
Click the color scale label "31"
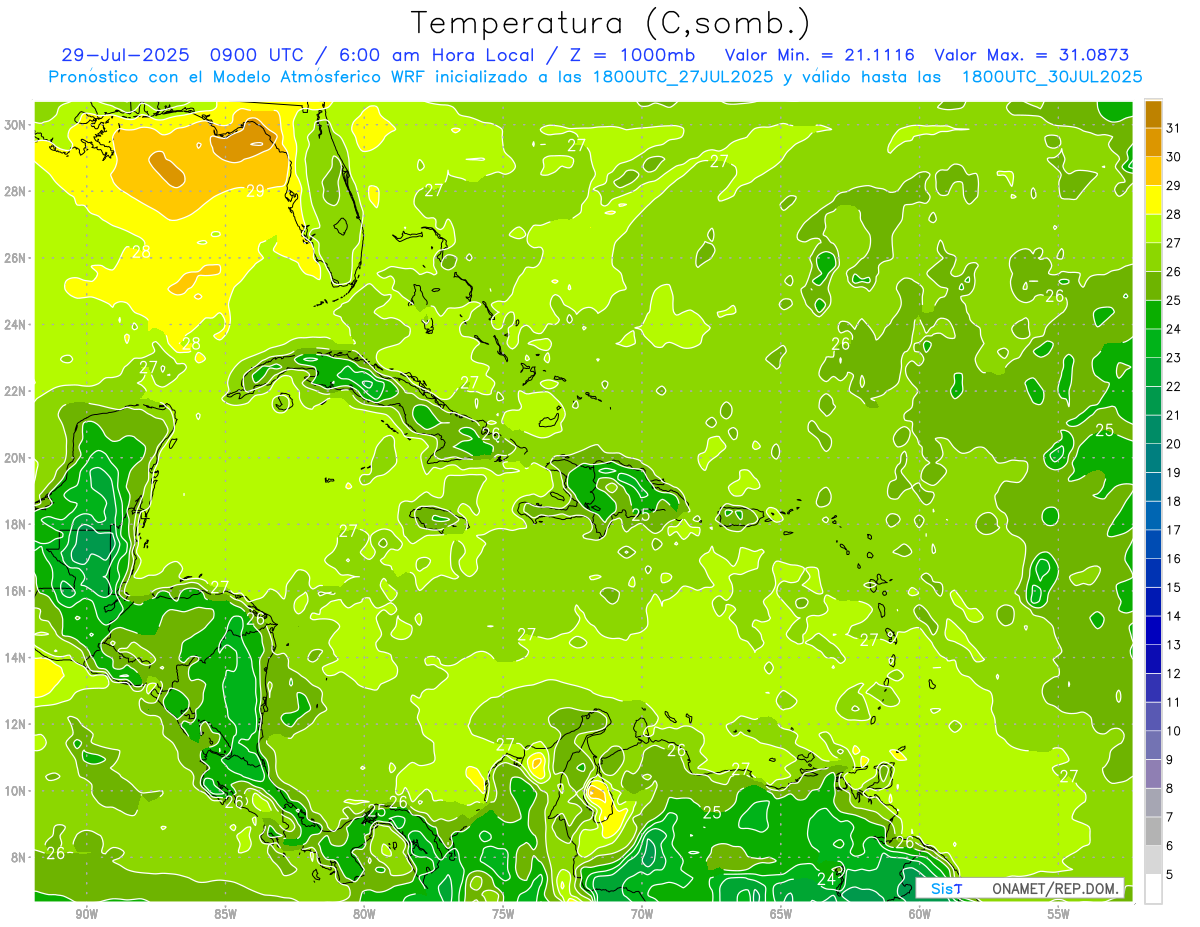(x=1173, y=127)
